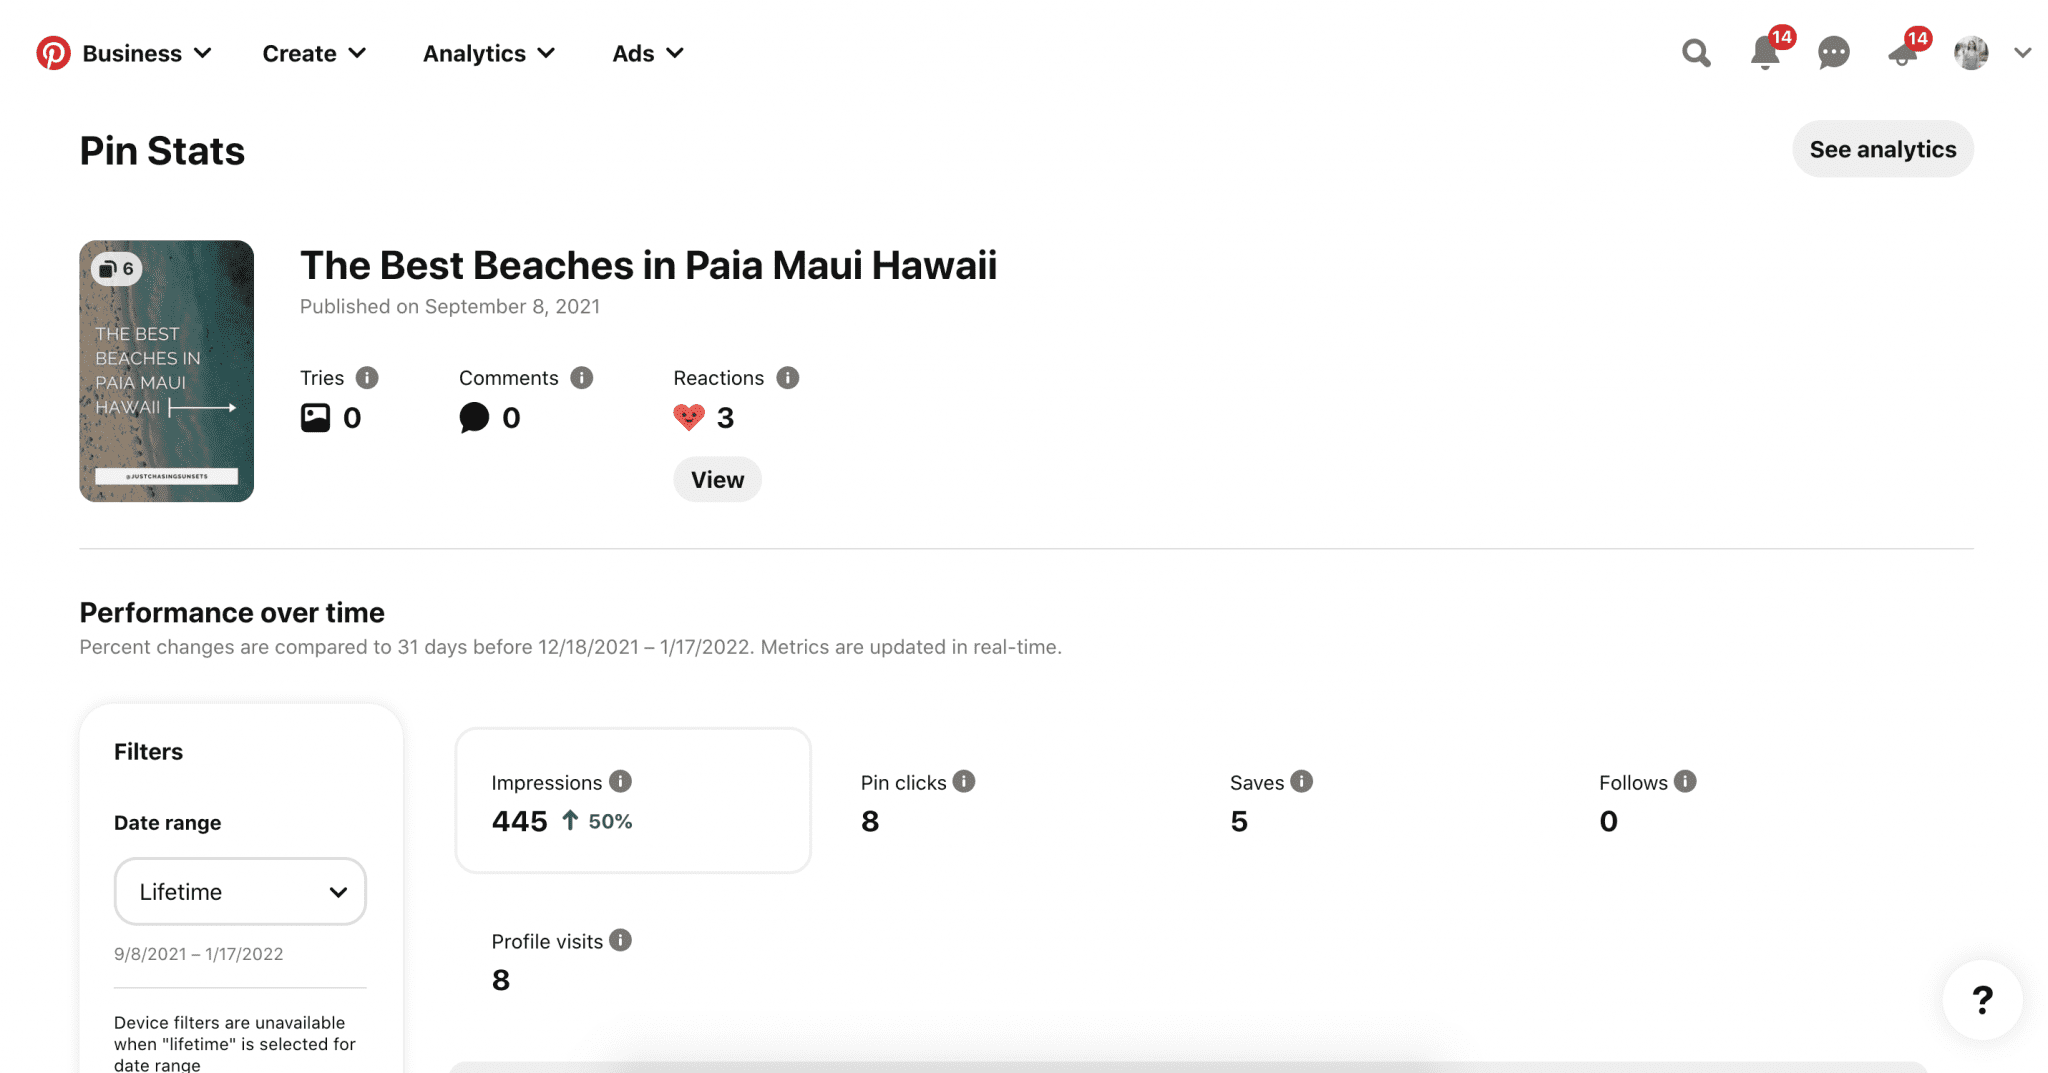Click the profile avatar picture
The image size is (2048, 1073).
1970,52
